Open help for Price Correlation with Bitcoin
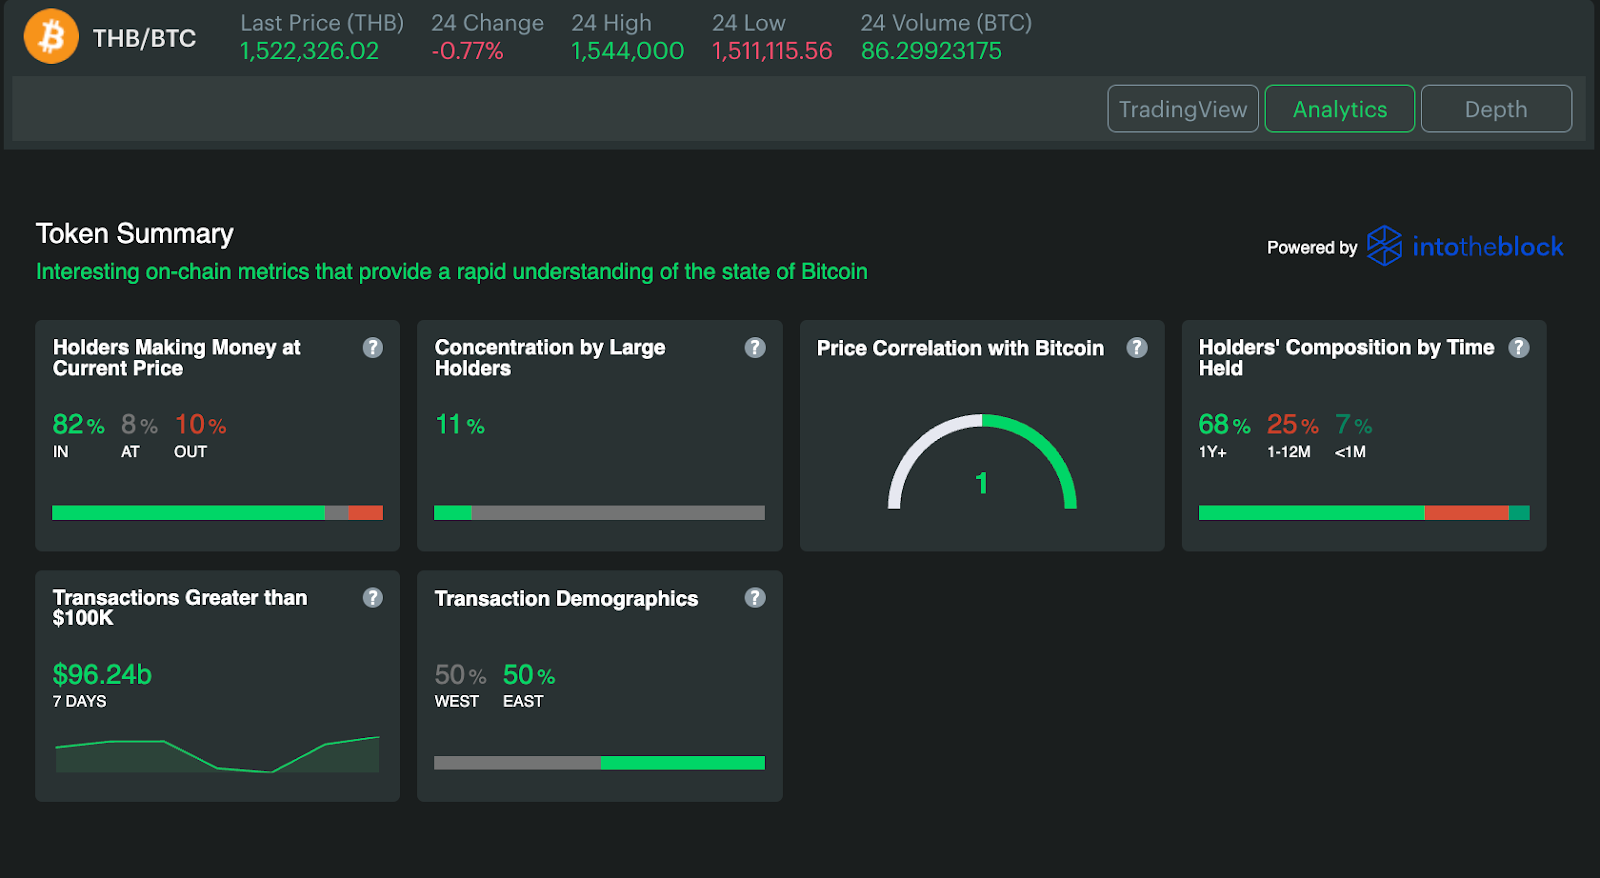The image size is (1600, 878). [x=1137, y=347]
